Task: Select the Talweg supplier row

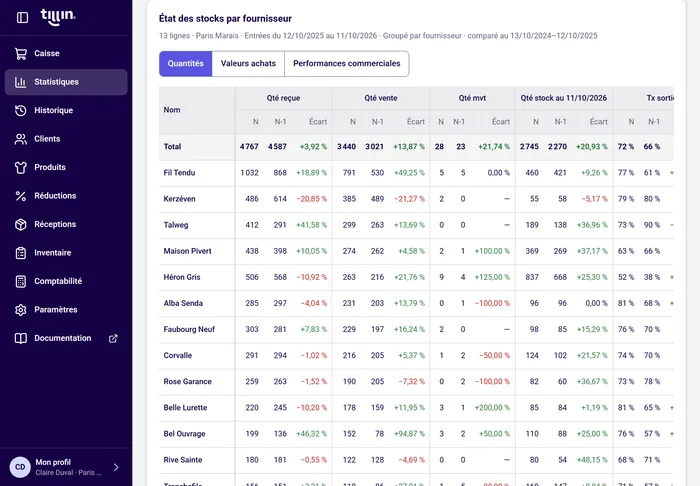Action: (x=416, y=225)
